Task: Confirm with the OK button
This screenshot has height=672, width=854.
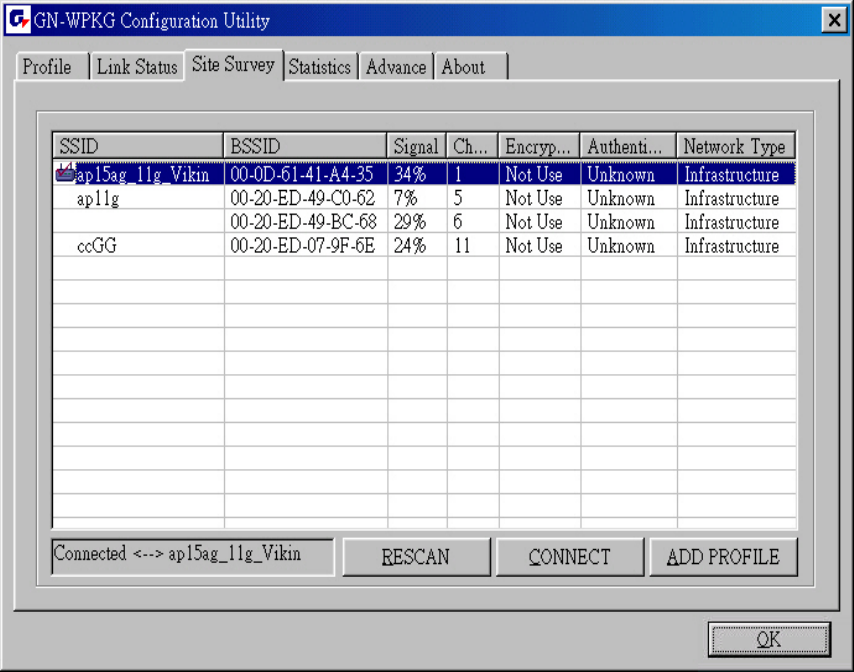Action: point(768,640)
